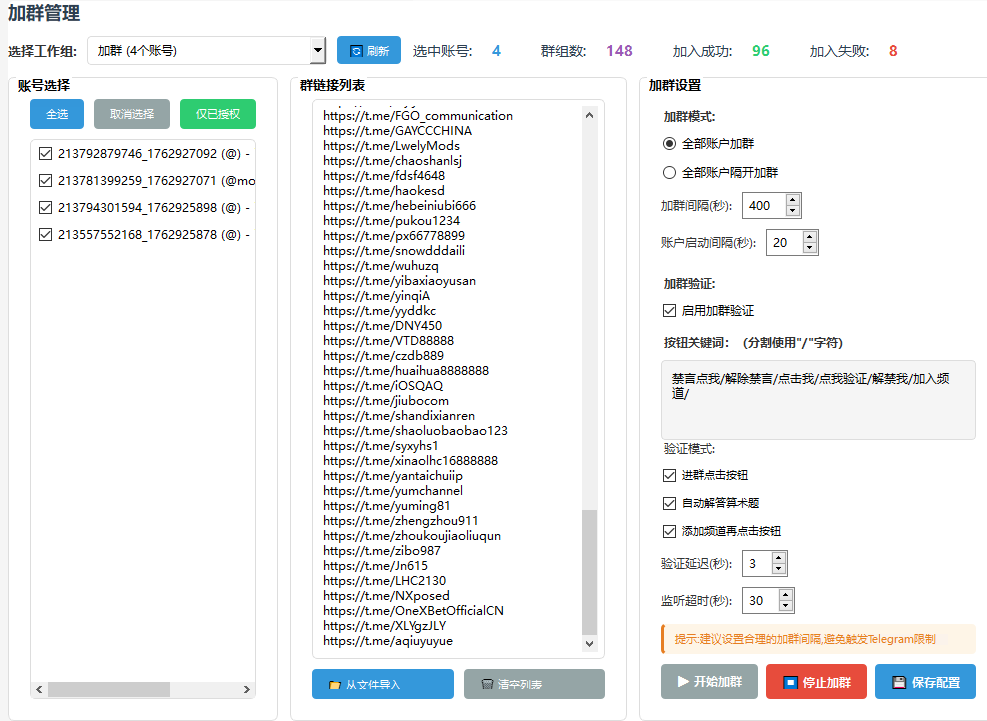Disable the enable join verification checkbox
This screenshot has width=987, height=721.
tap(670, 311)
